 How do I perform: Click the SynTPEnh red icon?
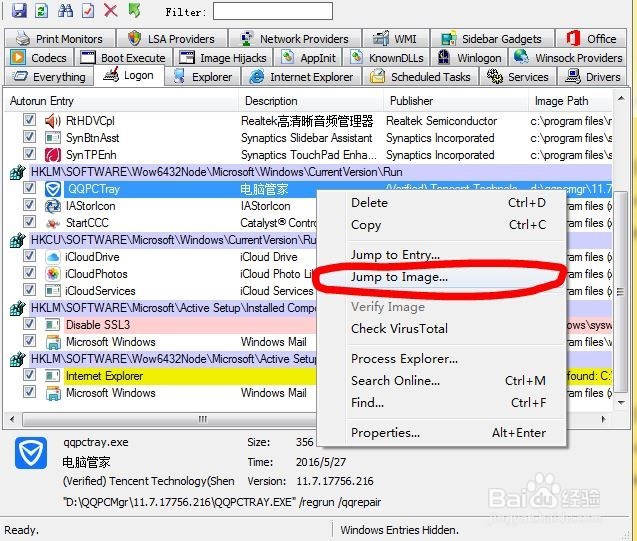click(53, 155)
